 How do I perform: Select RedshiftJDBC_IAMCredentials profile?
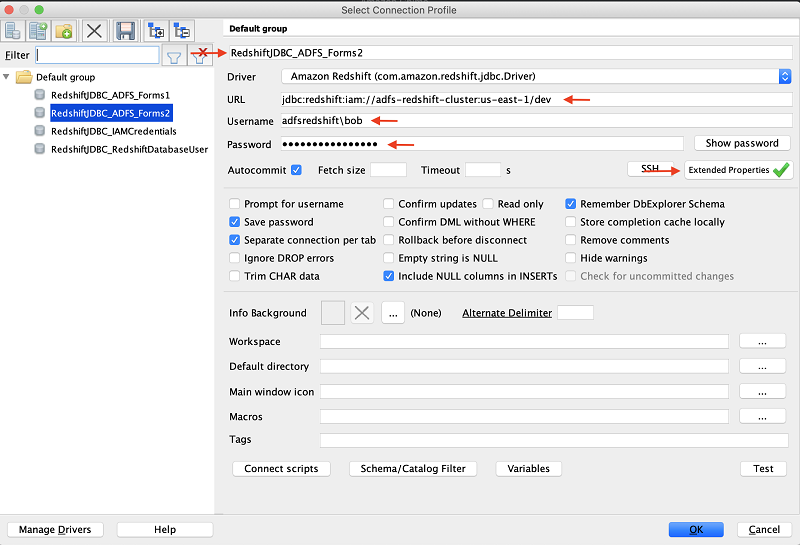pyautogui.click(x=114, y=131)
